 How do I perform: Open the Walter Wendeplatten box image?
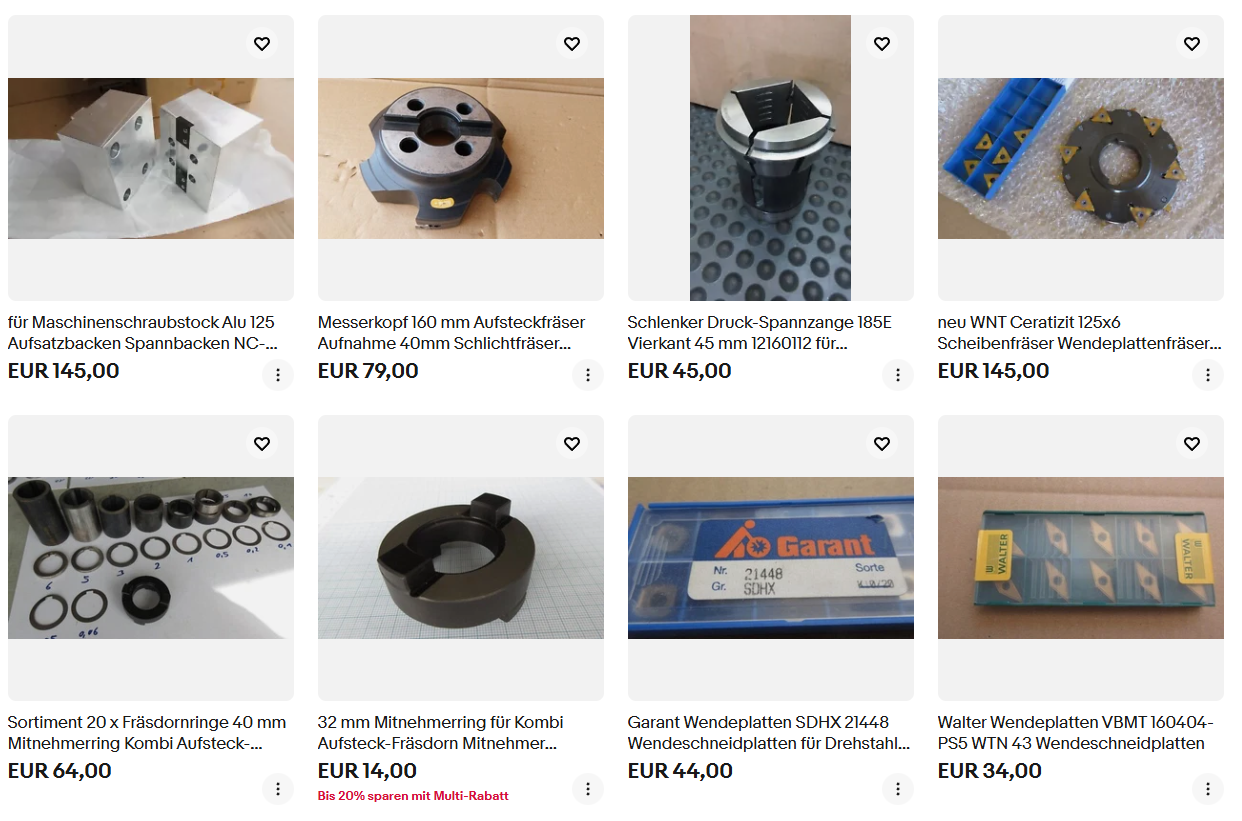[1081, 558]
